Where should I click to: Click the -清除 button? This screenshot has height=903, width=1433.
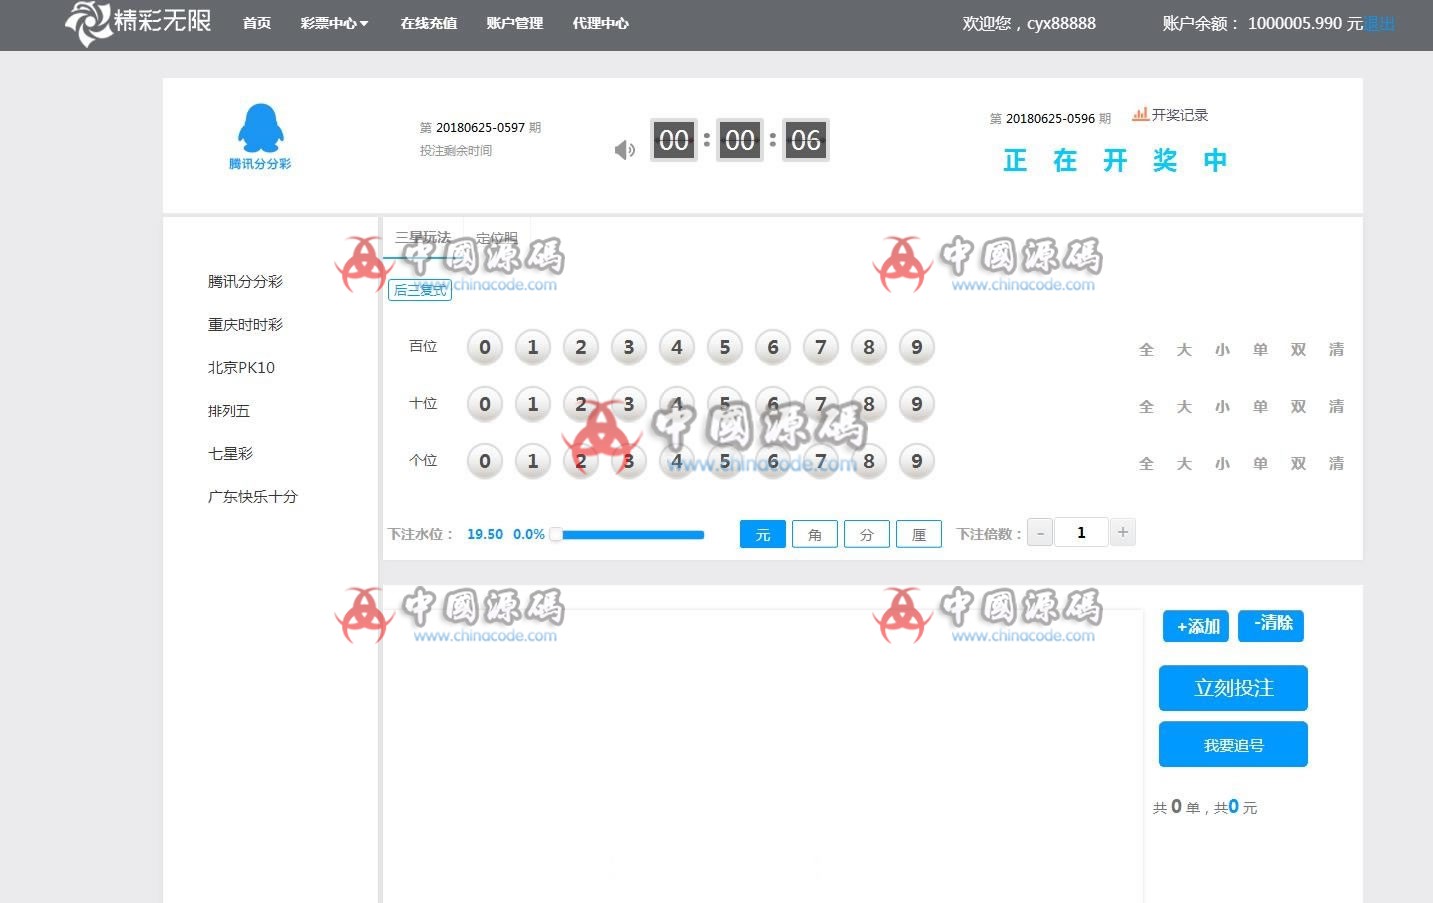1271,626
